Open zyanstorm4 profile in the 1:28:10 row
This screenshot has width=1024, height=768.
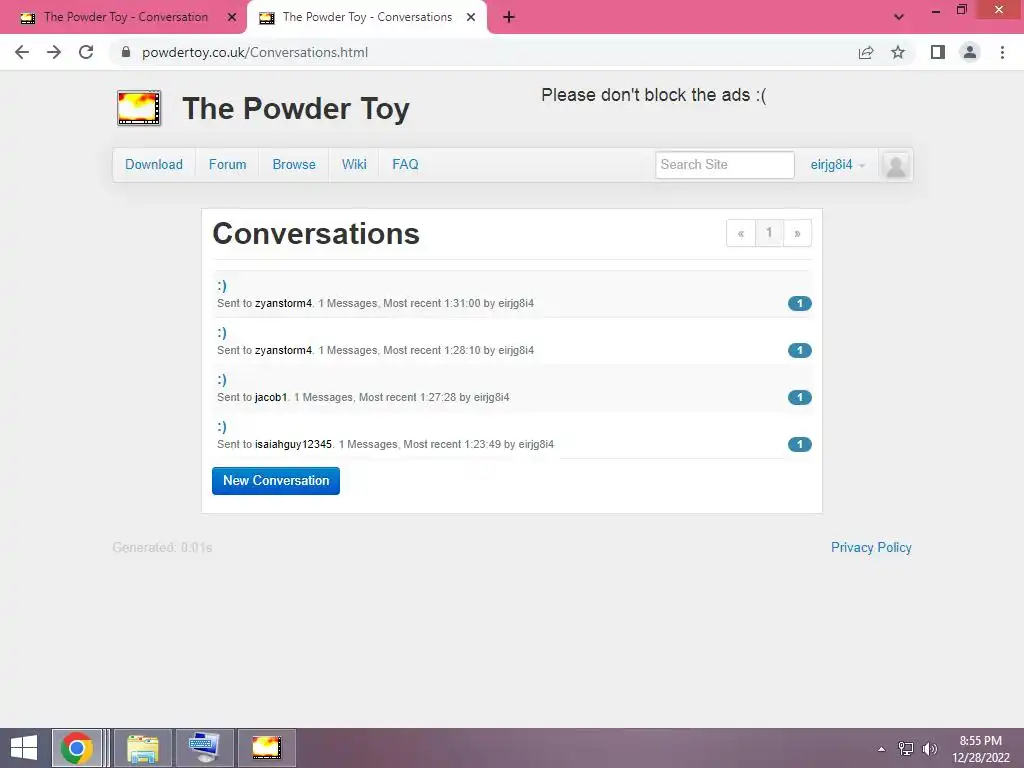pyautogui.click(x=283, y=350)
